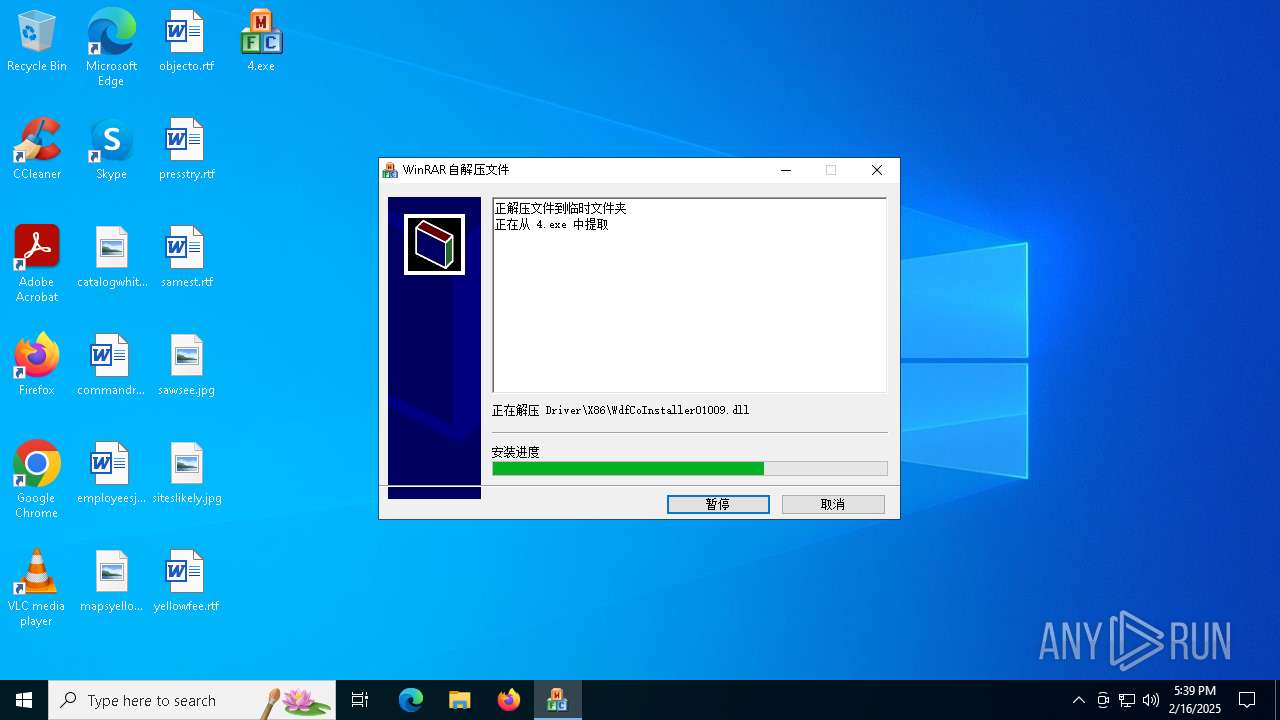Click the WinRAR title bar icon

coord(390,170)
